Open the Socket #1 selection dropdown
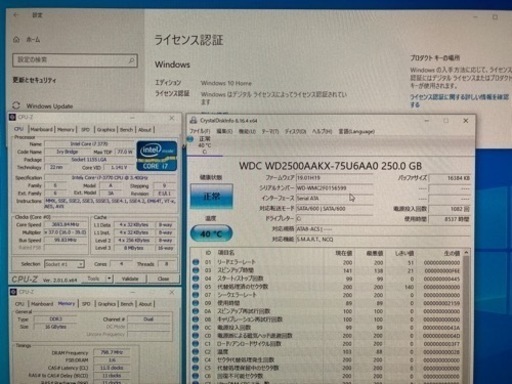Screen dimensions: 512x384 tap(64, 264)
